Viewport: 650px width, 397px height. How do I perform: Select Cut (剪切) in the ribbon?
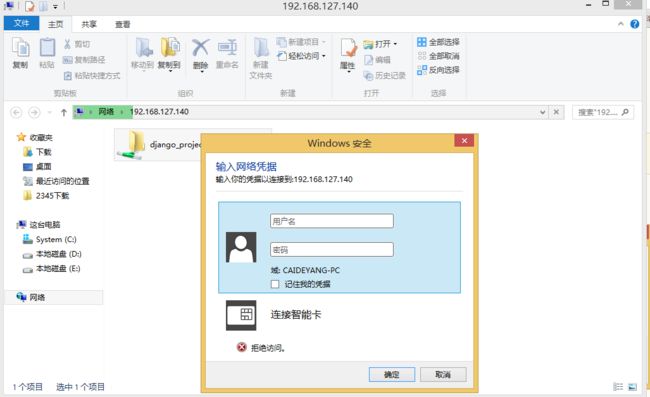coord(77,44)
